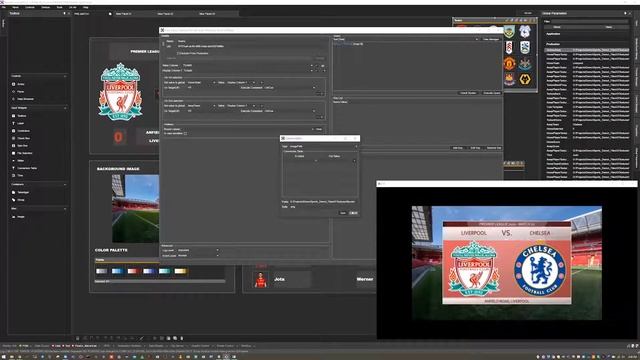This screenshot has width=640, height=360.
Task: Click the Burnley crest in Teams window
Action: [509, 31]
